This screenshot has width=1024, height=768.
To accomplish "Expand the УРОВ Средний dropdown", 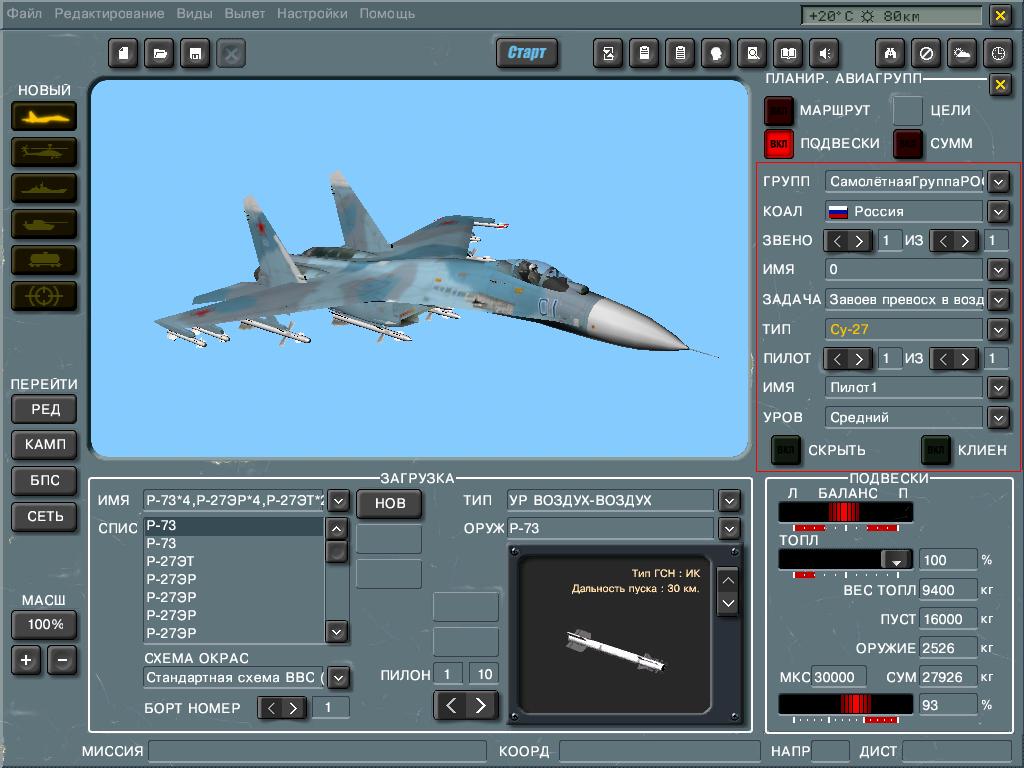I will [999, 417].
